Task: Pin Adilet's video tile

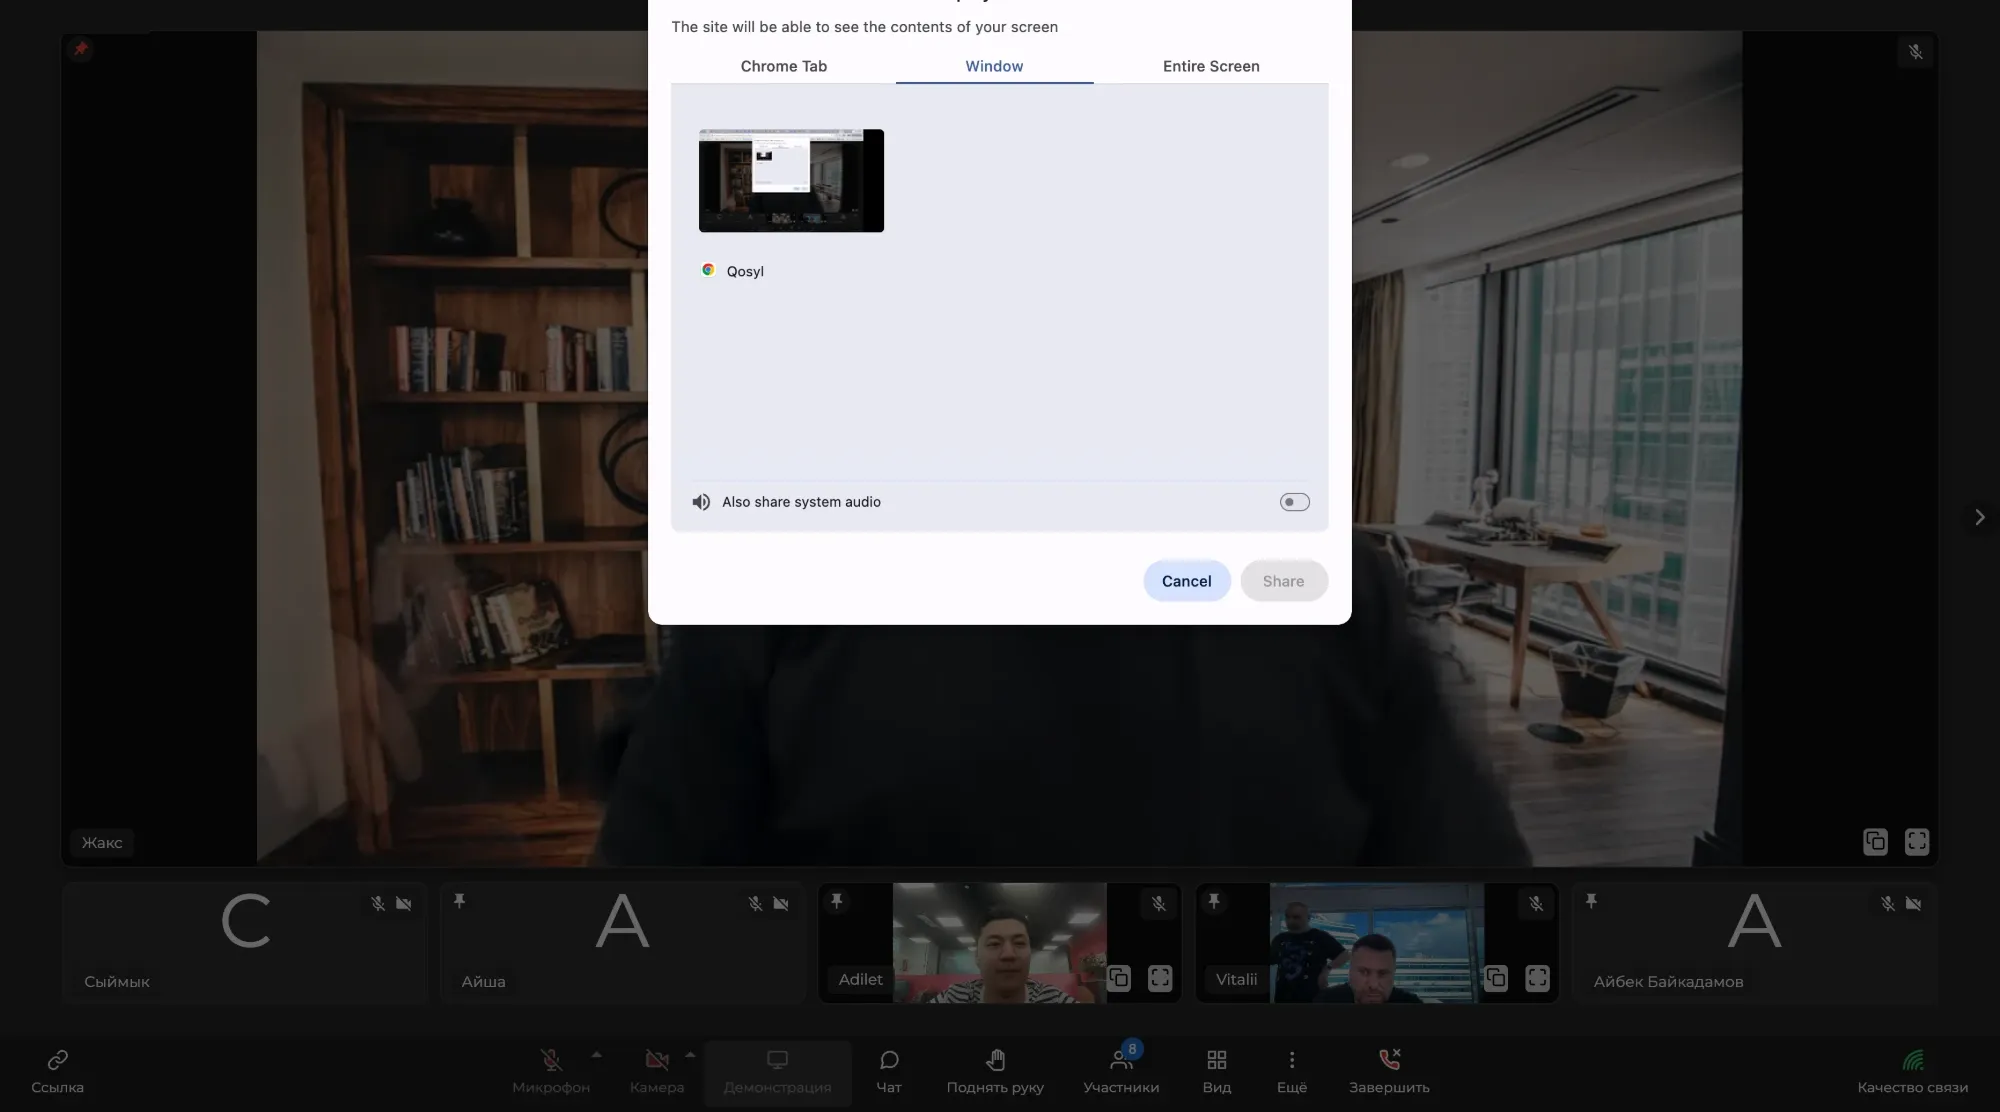Action: pyautogui.click(x=836, y=901)
